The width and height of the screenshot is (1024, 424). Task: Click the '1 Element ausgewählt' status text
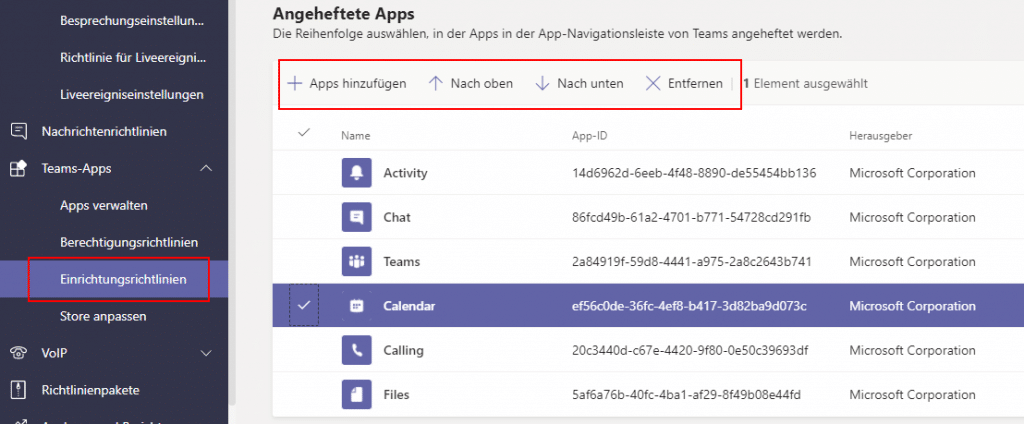tap(806, 84)
